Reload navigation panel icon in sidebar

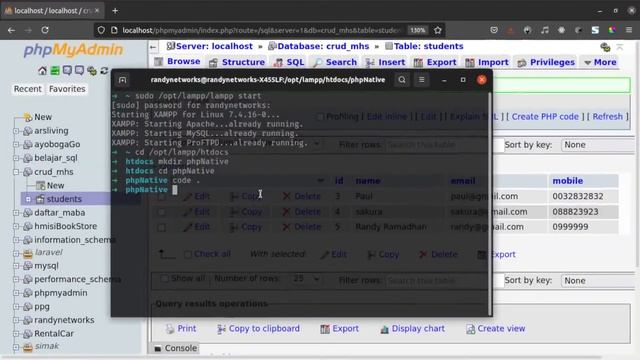104,71
